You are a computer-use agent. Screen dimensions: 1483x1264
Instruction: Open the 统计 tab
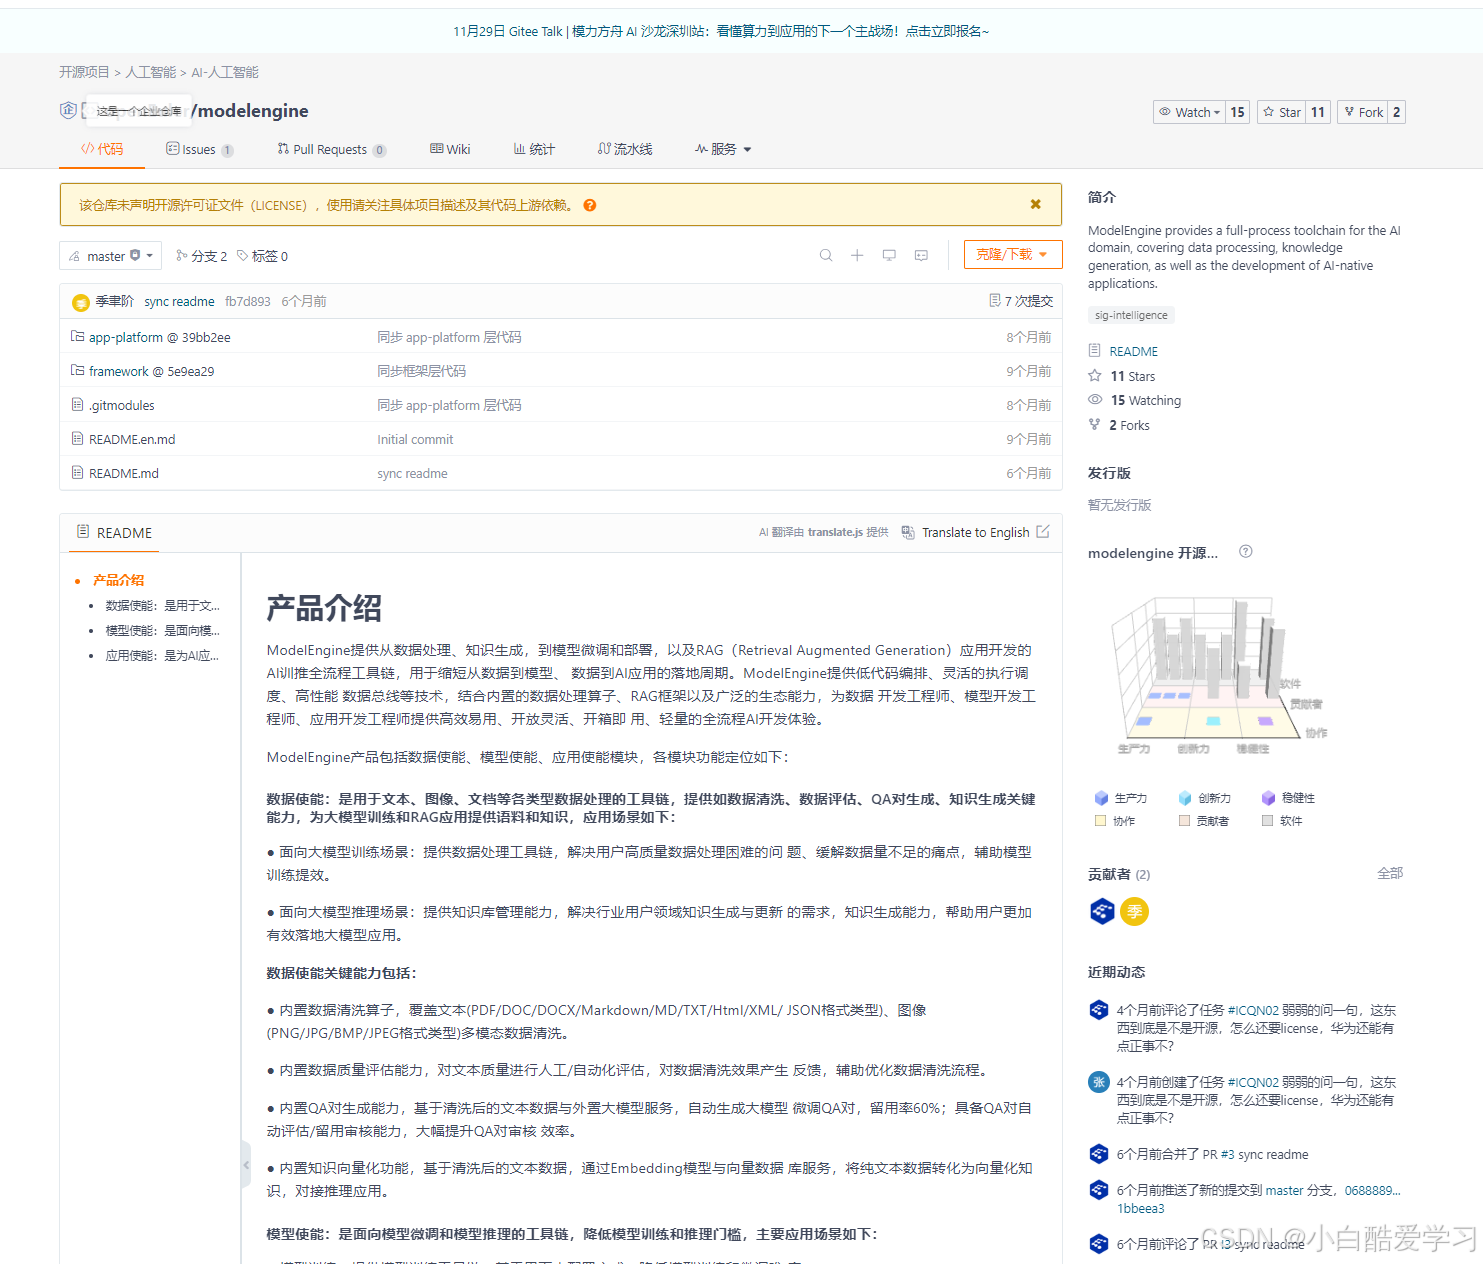(534, 149)
